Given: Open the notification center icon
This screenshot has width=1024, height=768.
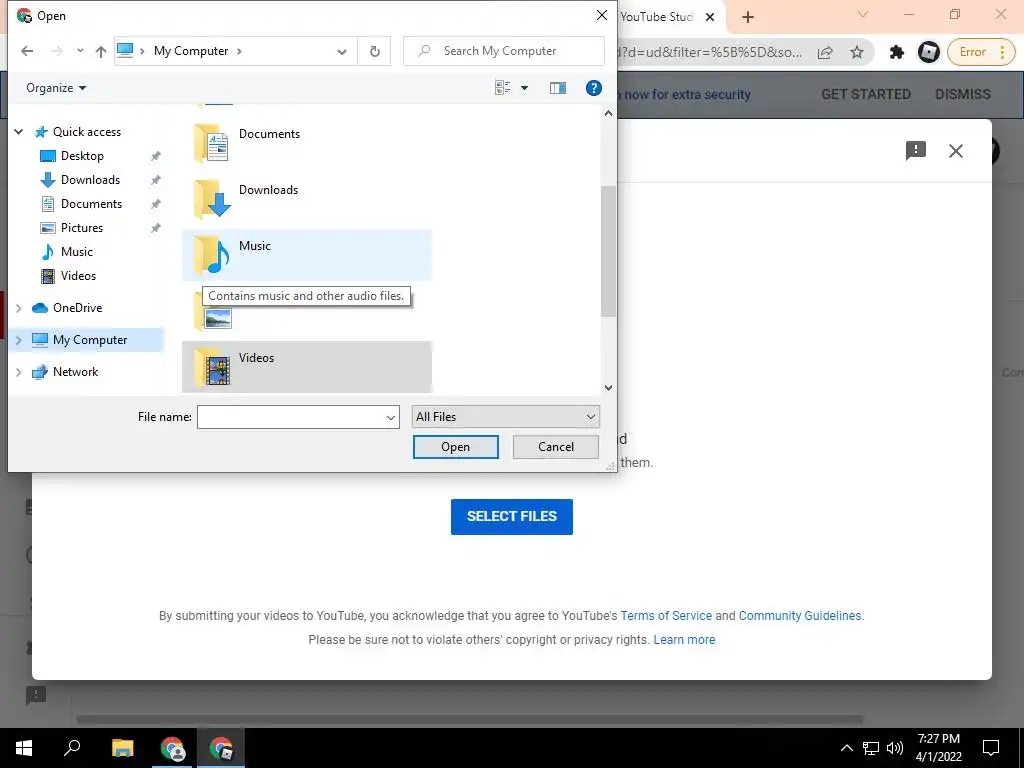Looking at the screenshot, I should click(x=991, y=748).
